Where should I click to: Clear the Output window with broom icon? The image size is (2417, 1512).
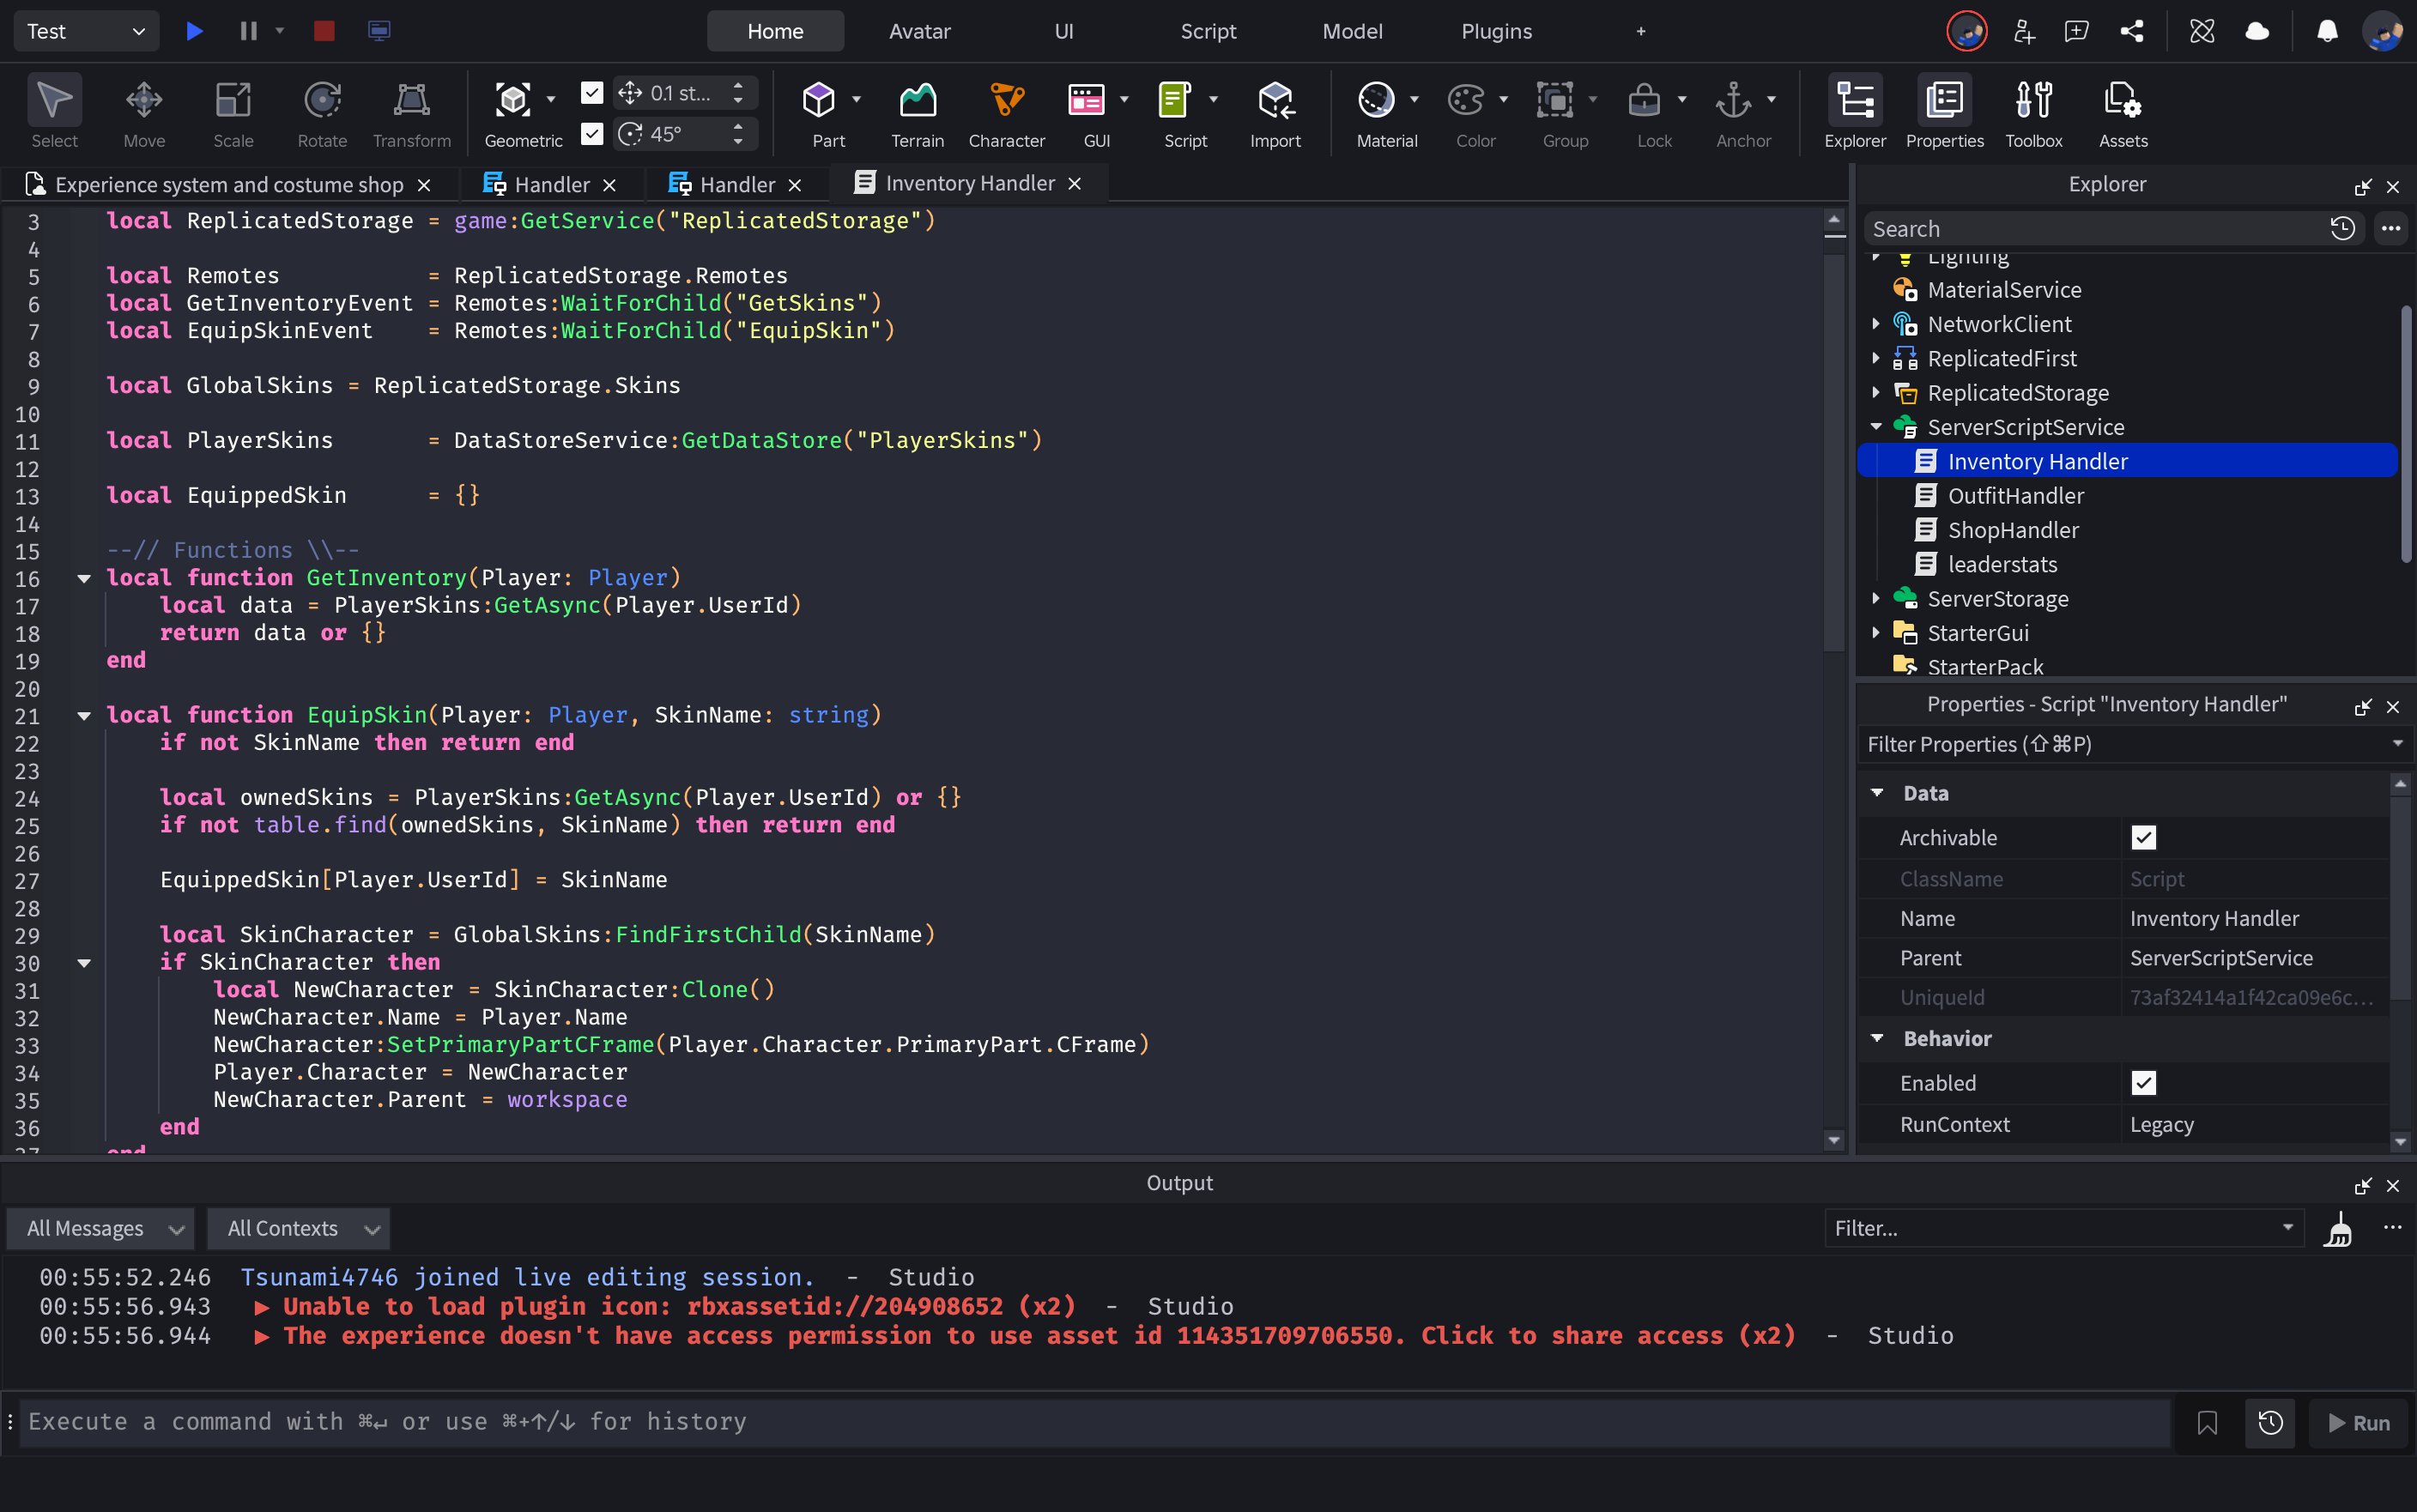click(x=2337, y=1228)
